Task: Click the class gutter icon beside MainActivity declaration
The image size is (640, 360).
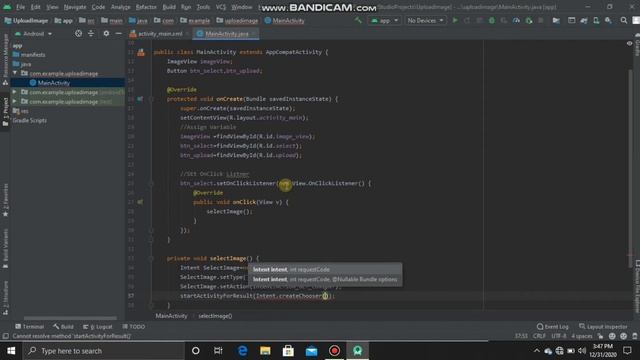Action: pos(141,52)
